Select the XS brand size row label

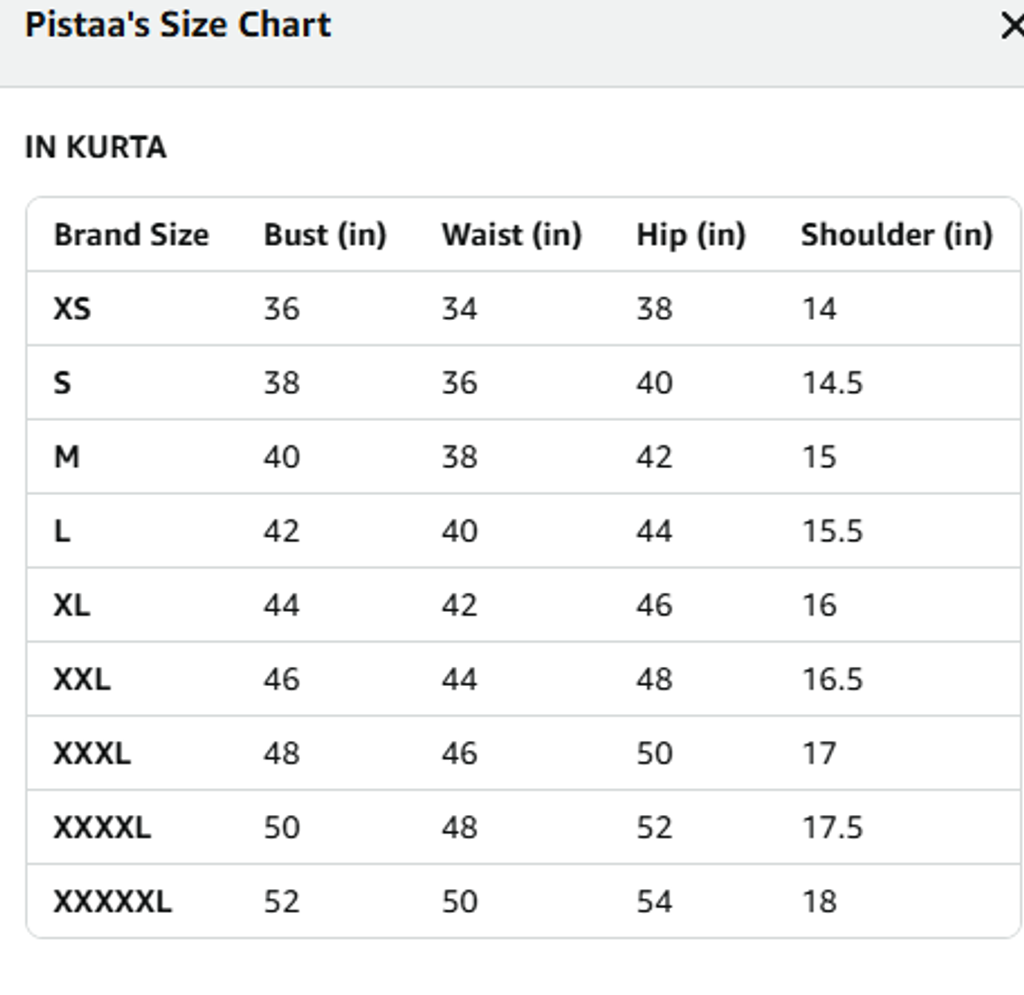click(x=72, y=309)
